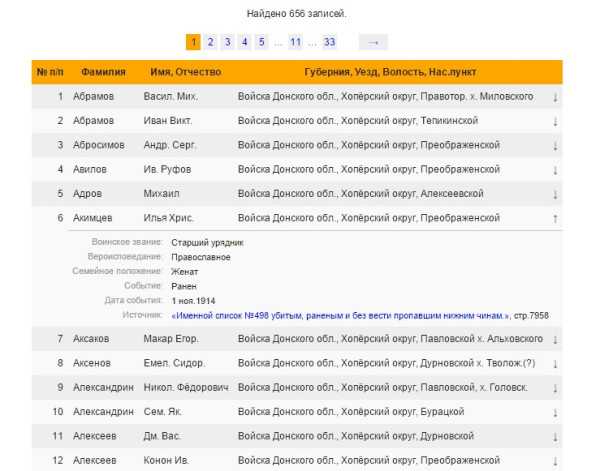Expand details arrow for Алексеев Дм. Вас.
The image size is (600, 471).
[555, 437]
